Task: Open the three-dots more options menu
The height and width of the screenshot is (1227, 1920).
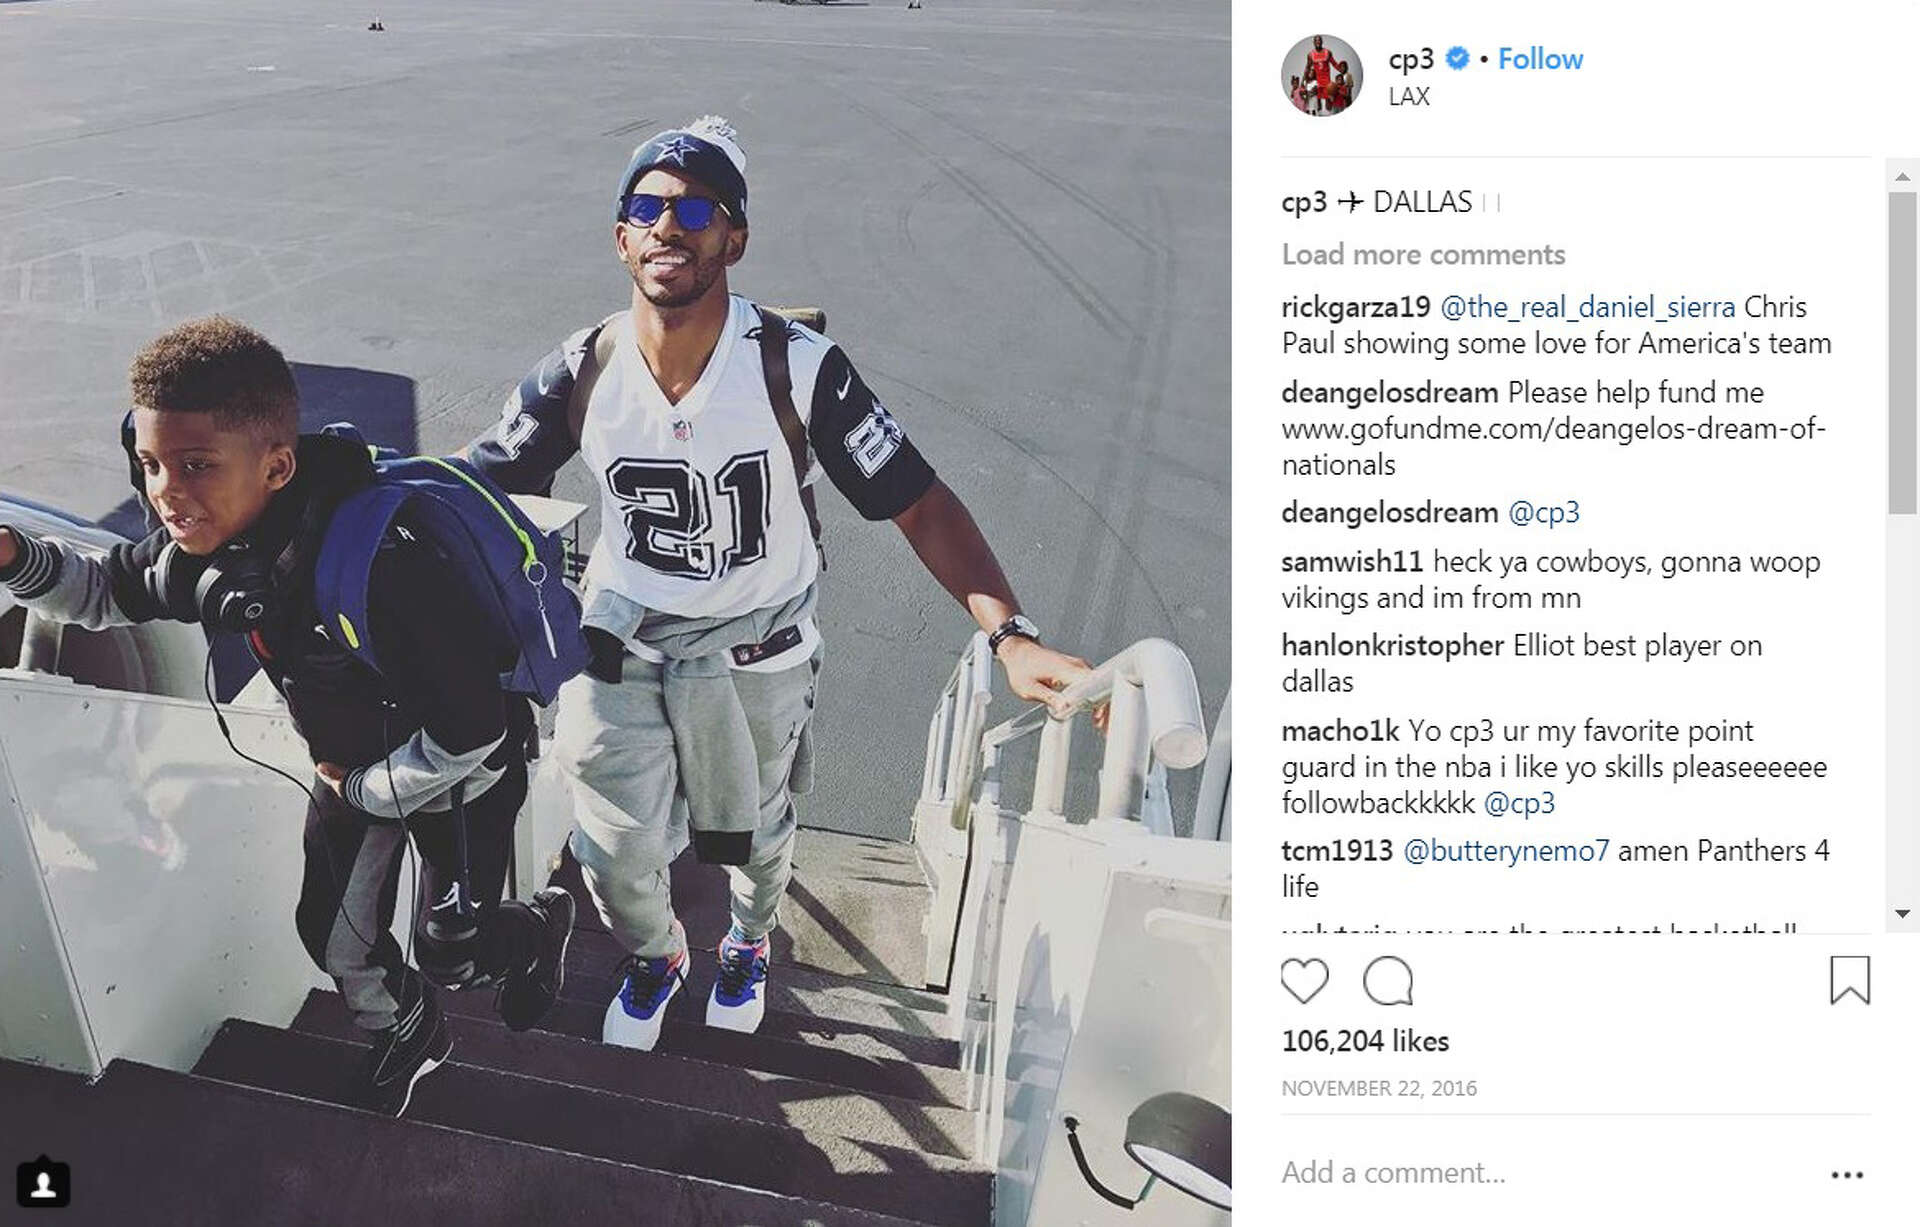Action: coord(1847,1175)
